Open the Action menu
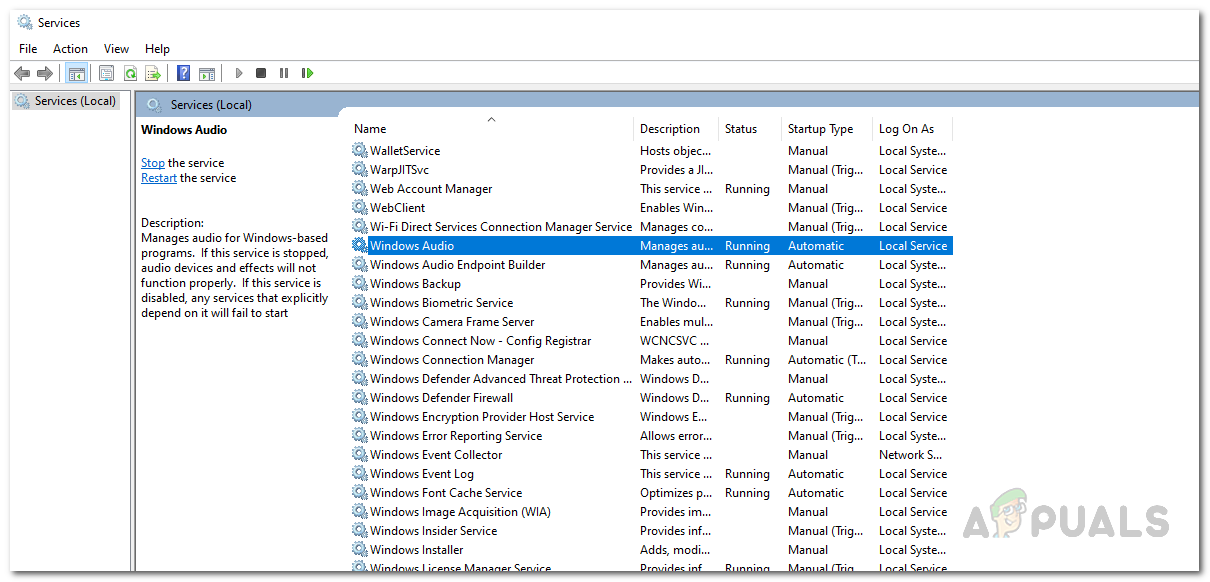The width and height of the screenshot is (1210, 582). point(70,49)
